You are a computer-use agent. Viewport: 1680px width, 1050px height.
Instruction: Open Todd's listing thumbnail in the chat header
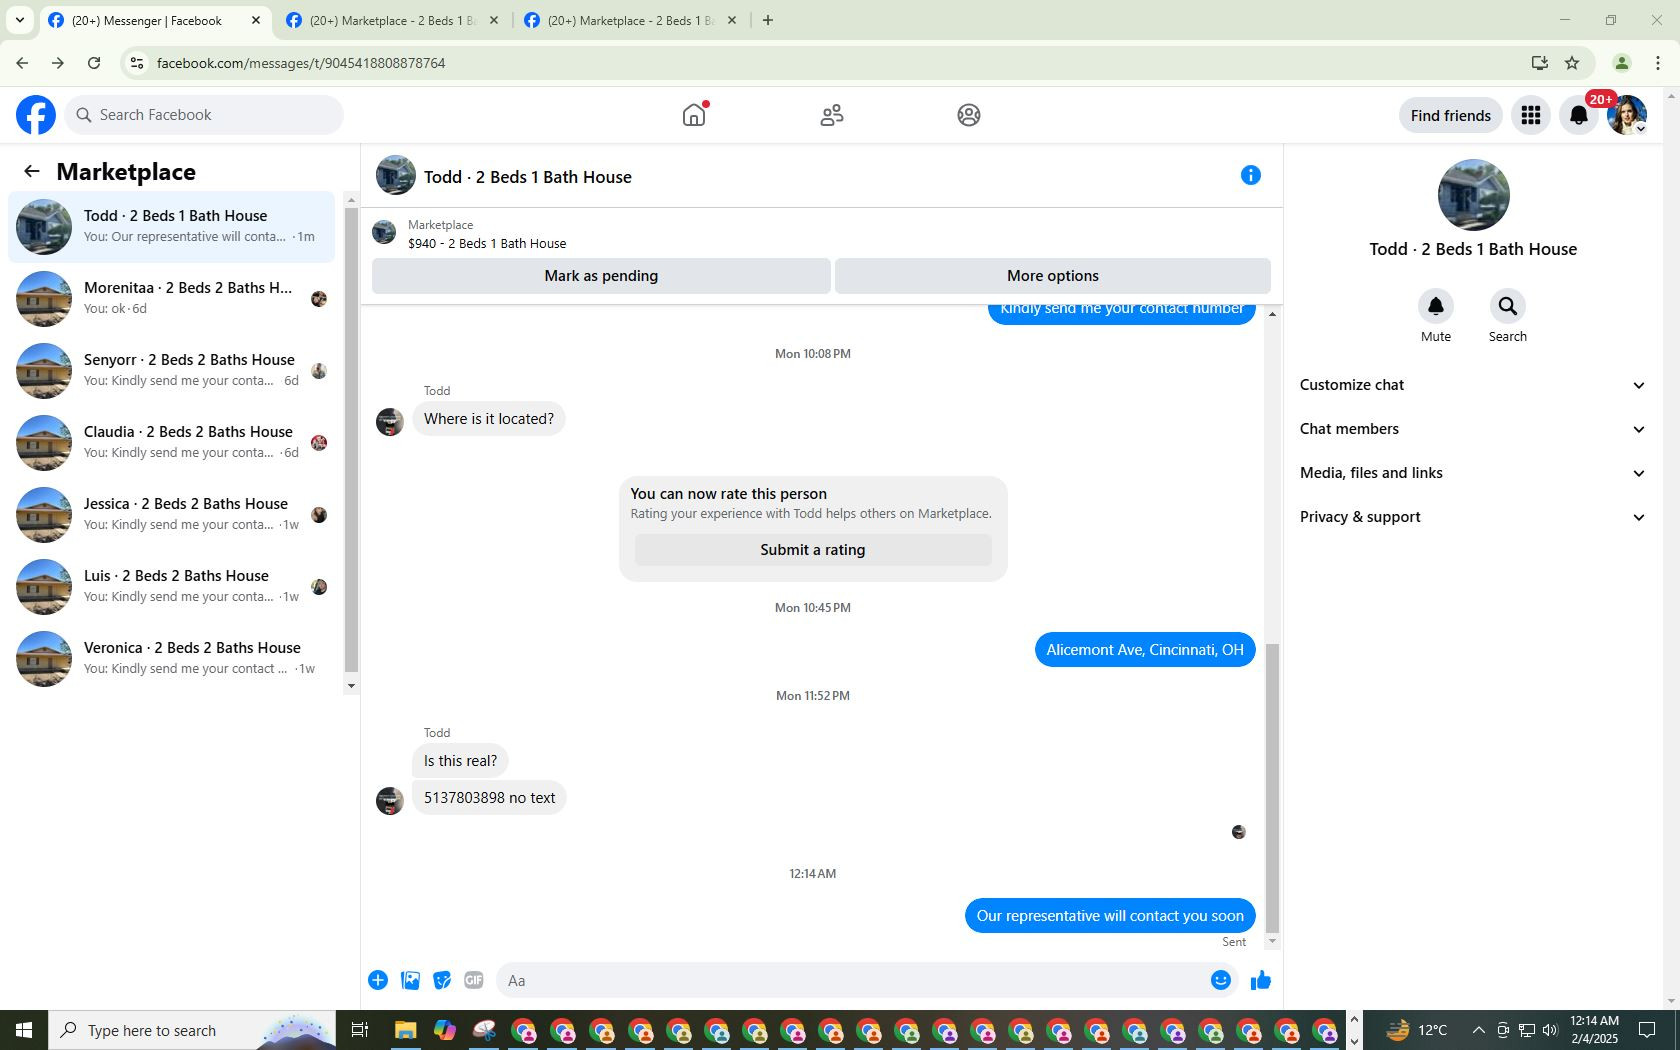point(396,176)
